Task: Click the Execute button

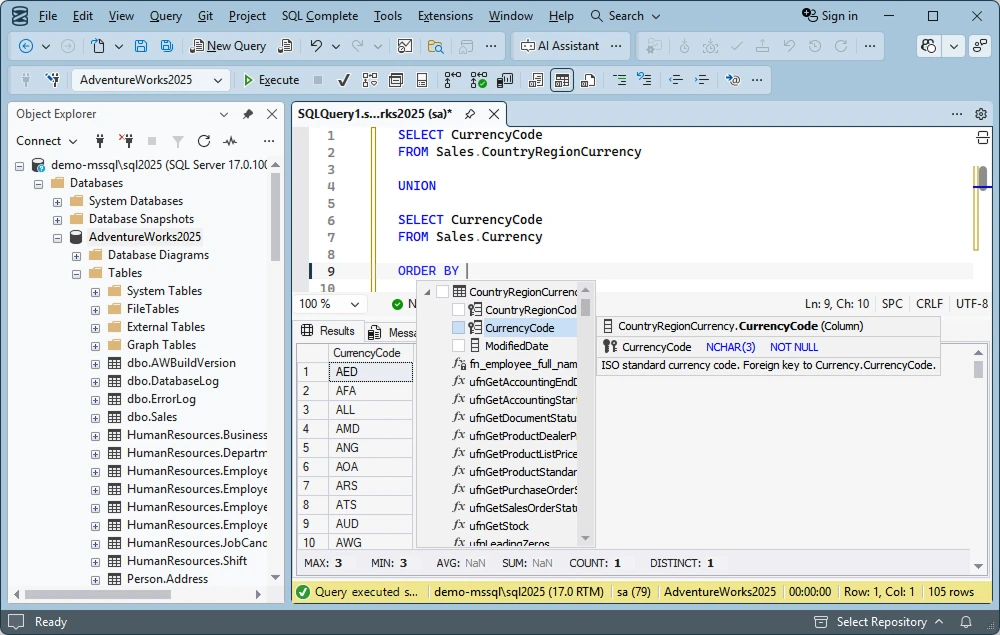Action: click(271, 80)
